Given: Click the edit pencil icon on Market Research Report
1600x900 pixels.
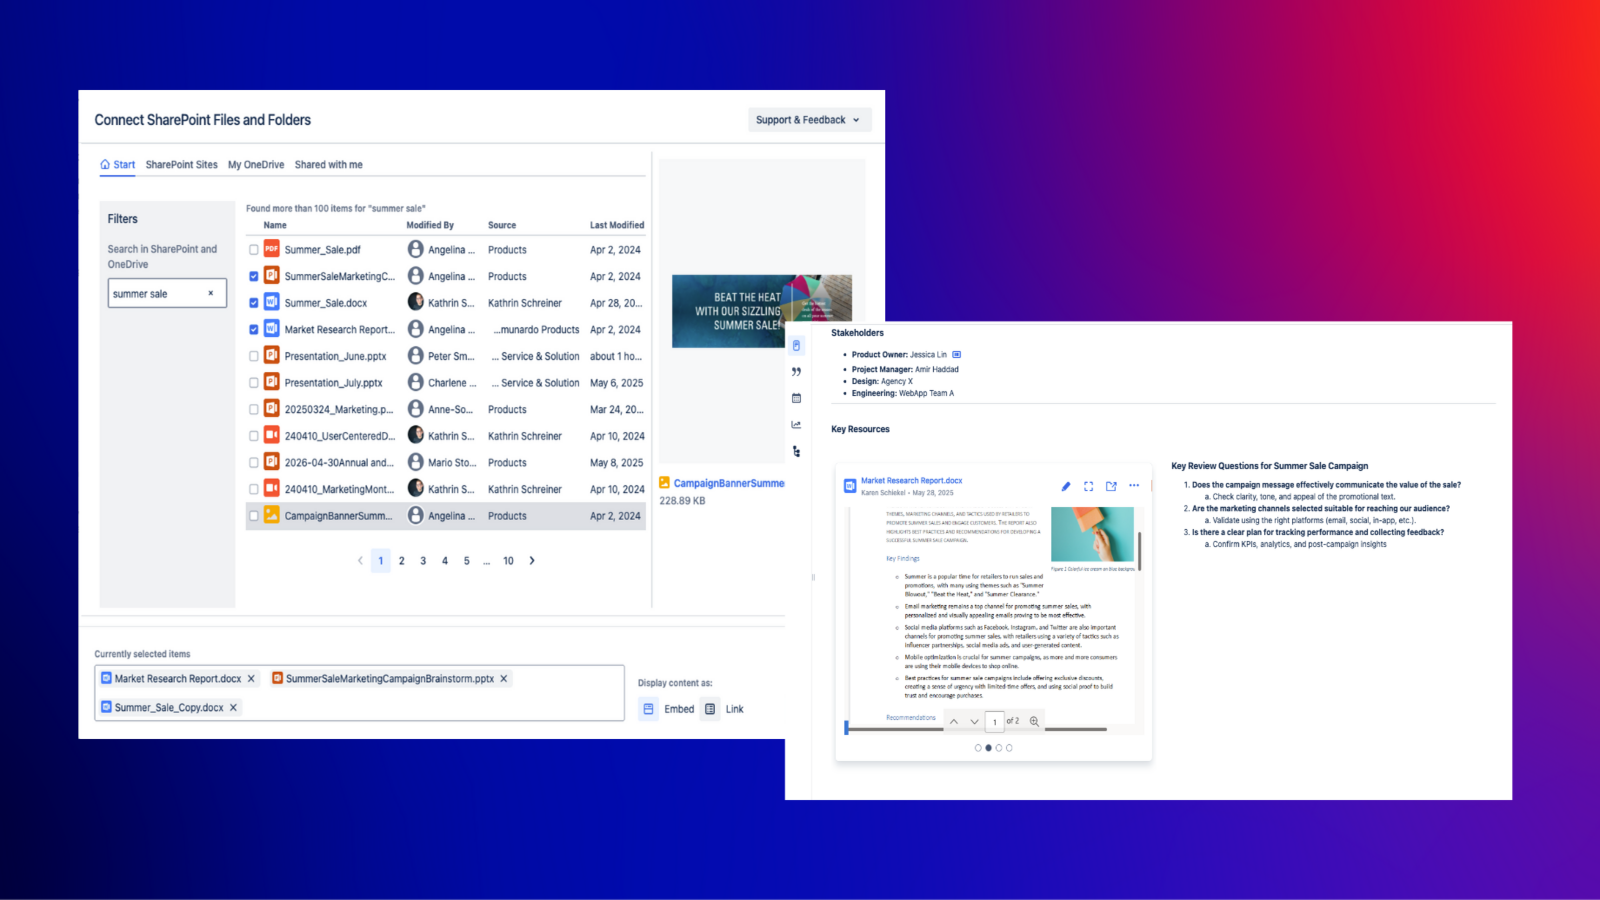Looking at the screenshot, I should [1065, 486].
